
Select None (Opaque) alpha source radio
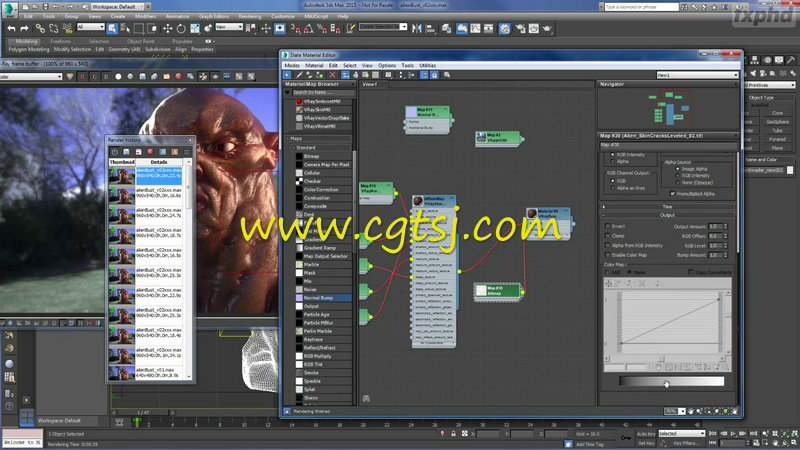[x=678, y=182]
